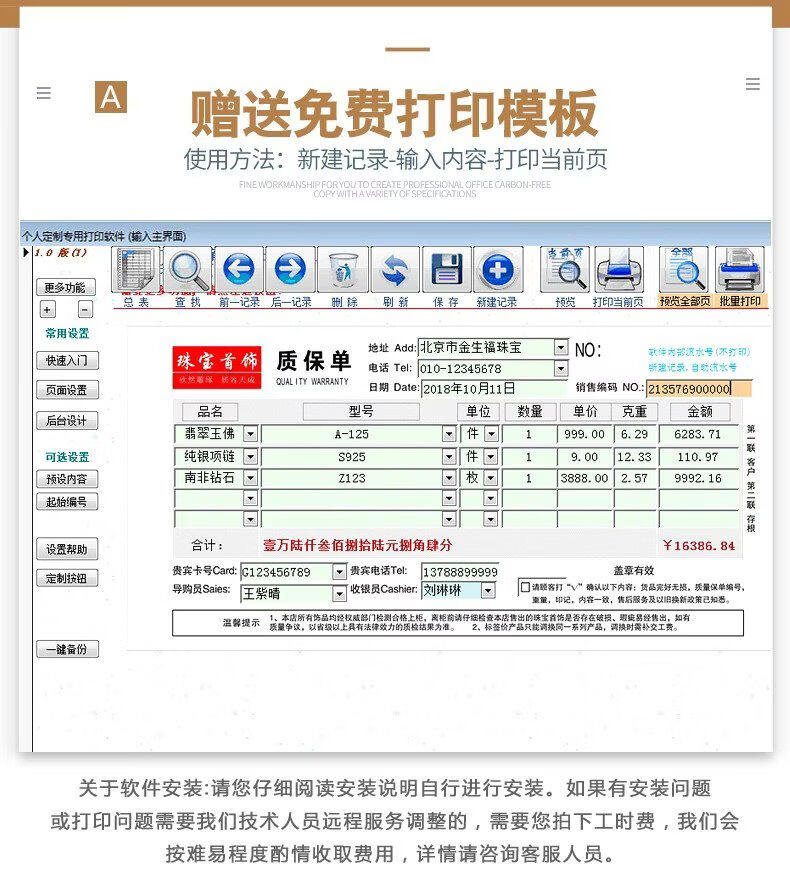The image size is (790, 880).
Task: Open the hamburger menu at top left
Action: click(x=43, y=93)
